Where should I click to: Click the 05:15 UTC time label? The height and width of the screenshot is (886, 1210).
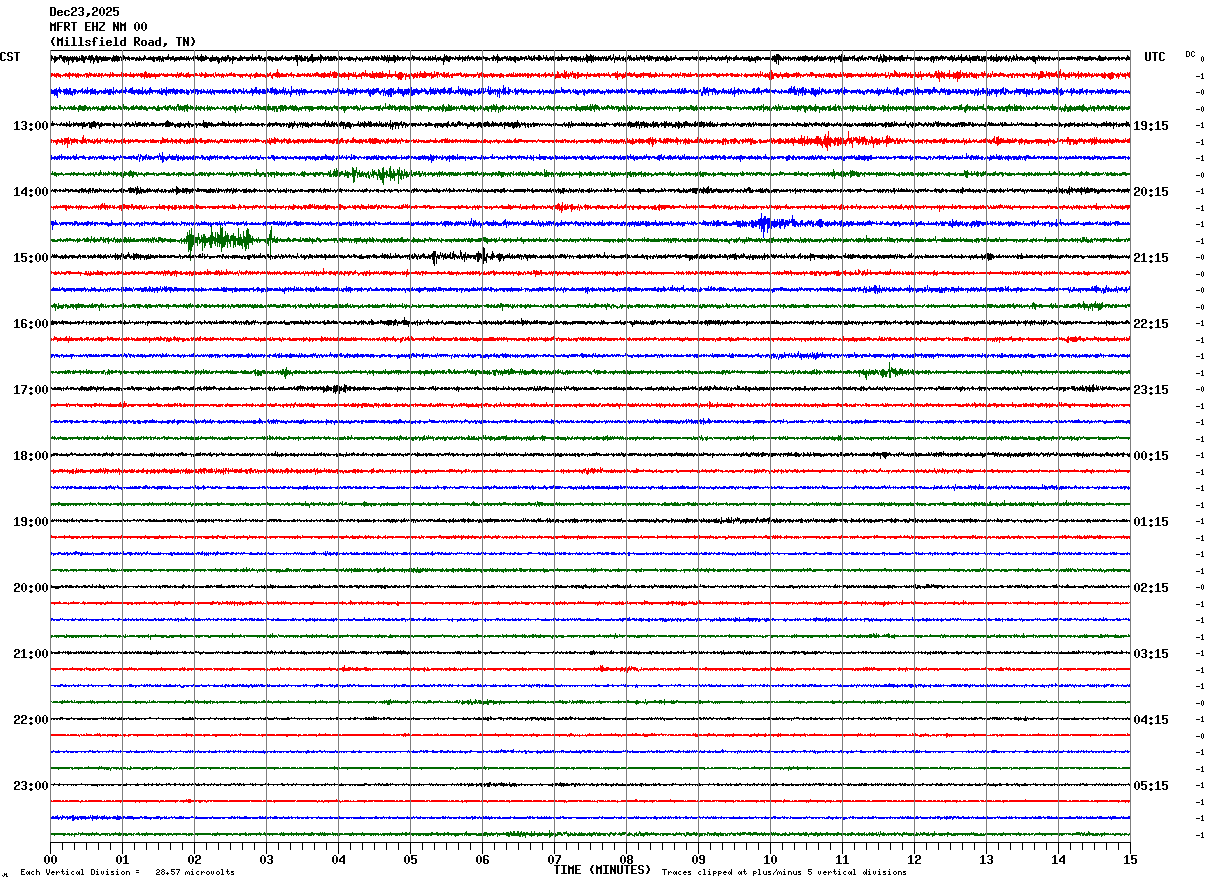pos(1151,786)
